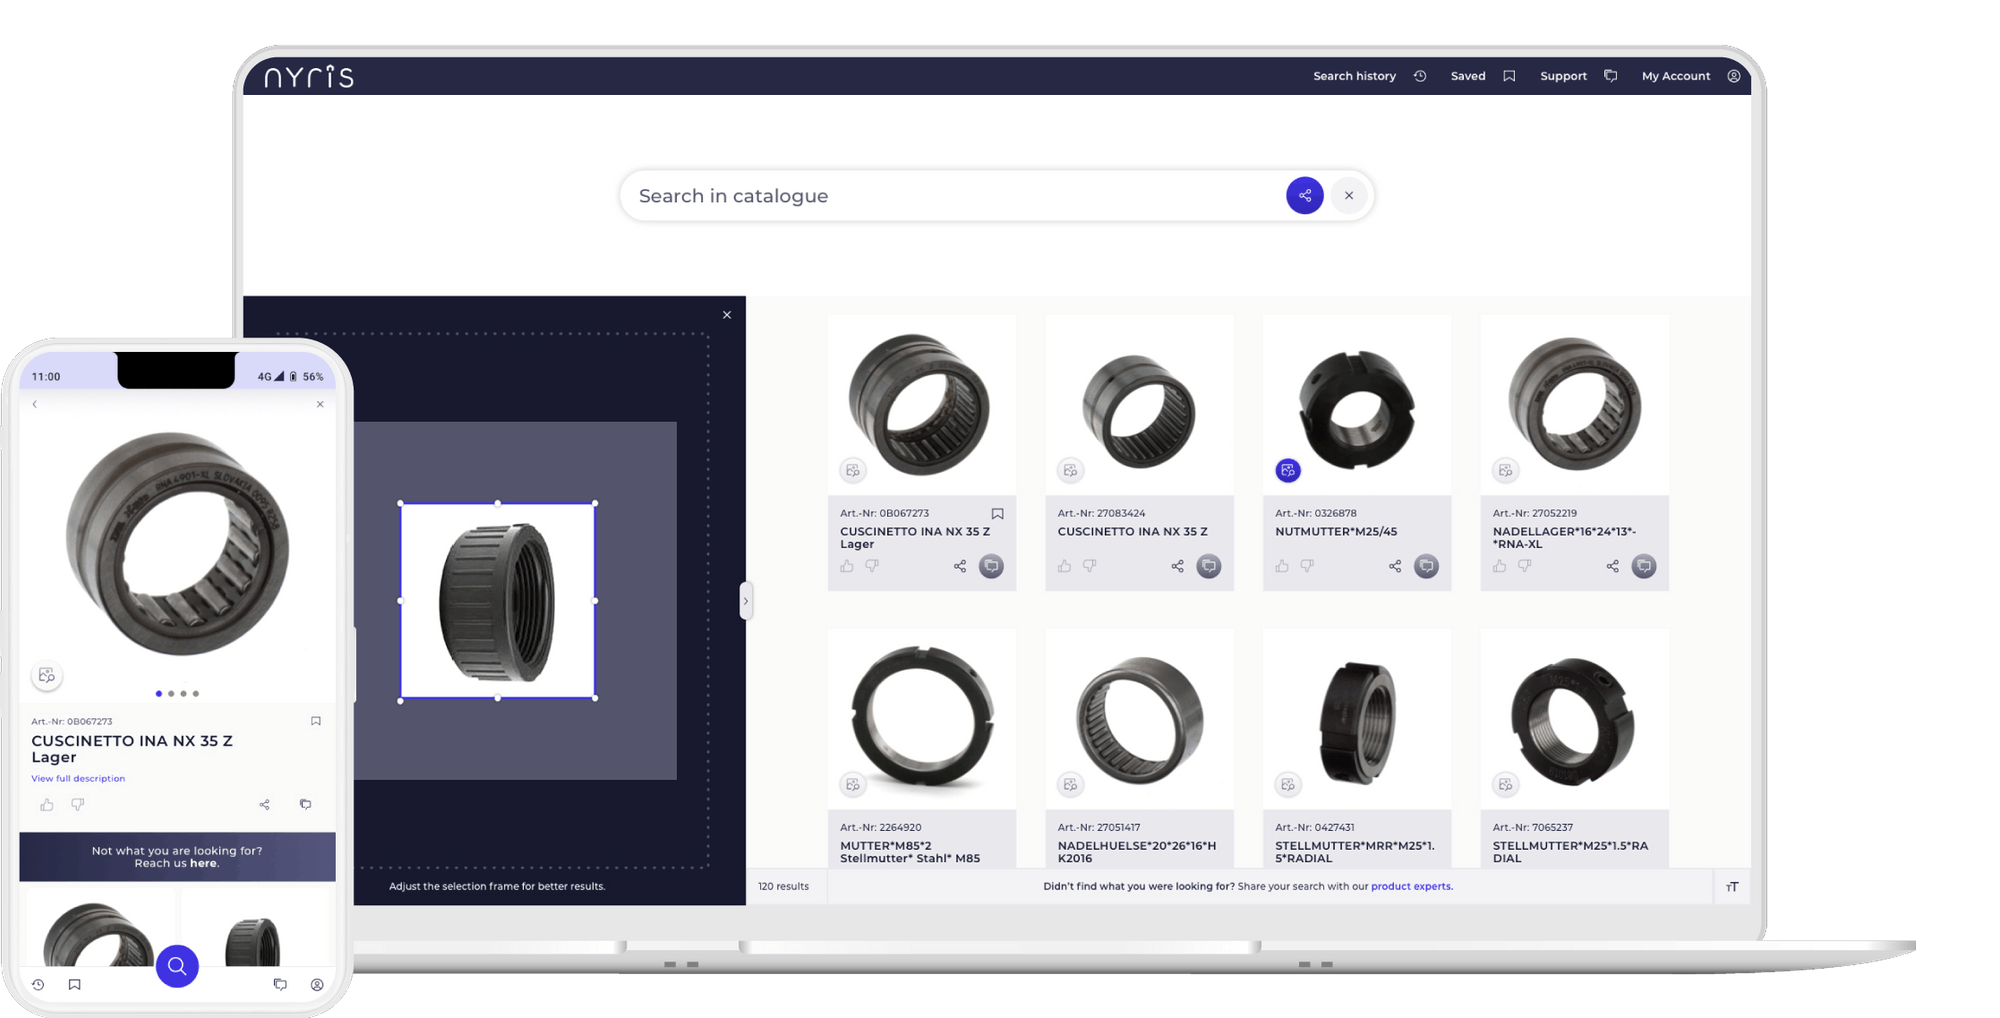Open chat for laptop card Art.-Nr 0B067273
The width and height of the screenshot is (2000, 1018).
click(991, 566)
